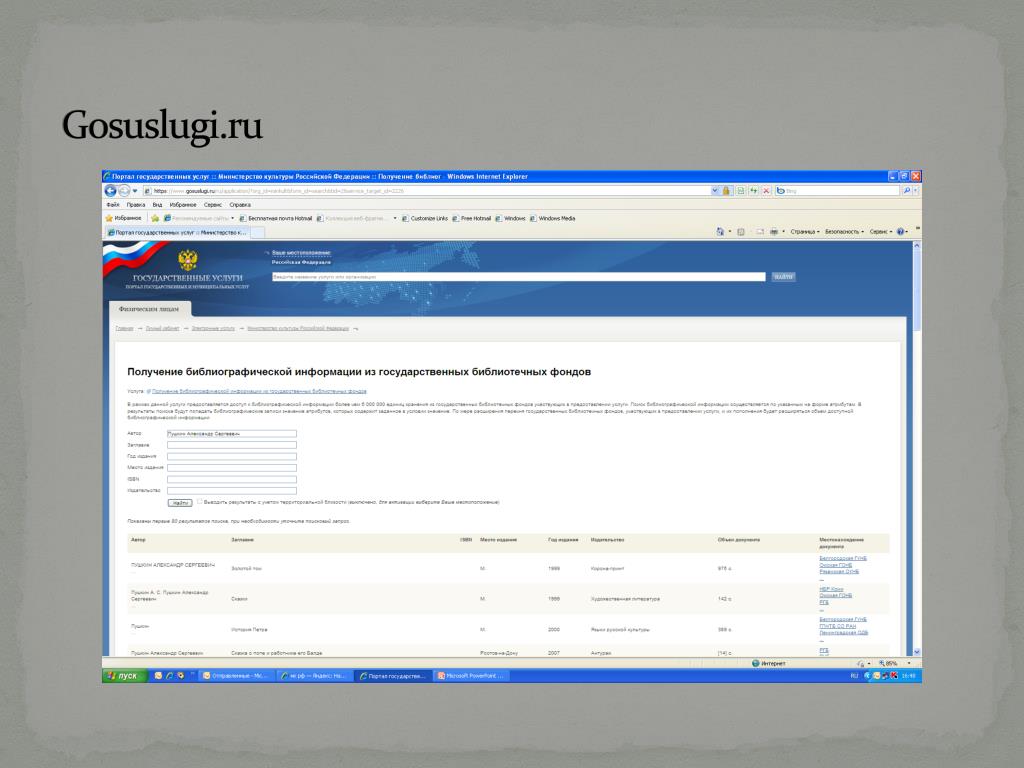Image resolution: width=1024 pixels, height=768 pixels.
Task: Open the Страница dropdown menu
Action: [805, 232]
